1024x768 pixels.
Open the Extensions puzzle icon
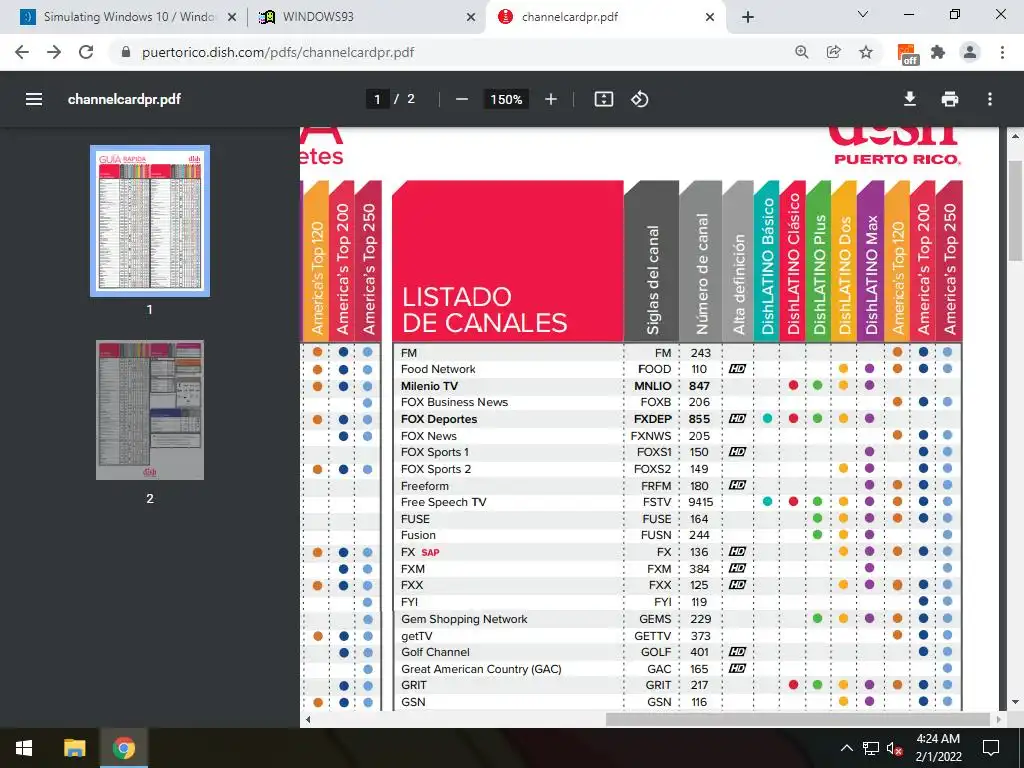click(x=938, y=52)
